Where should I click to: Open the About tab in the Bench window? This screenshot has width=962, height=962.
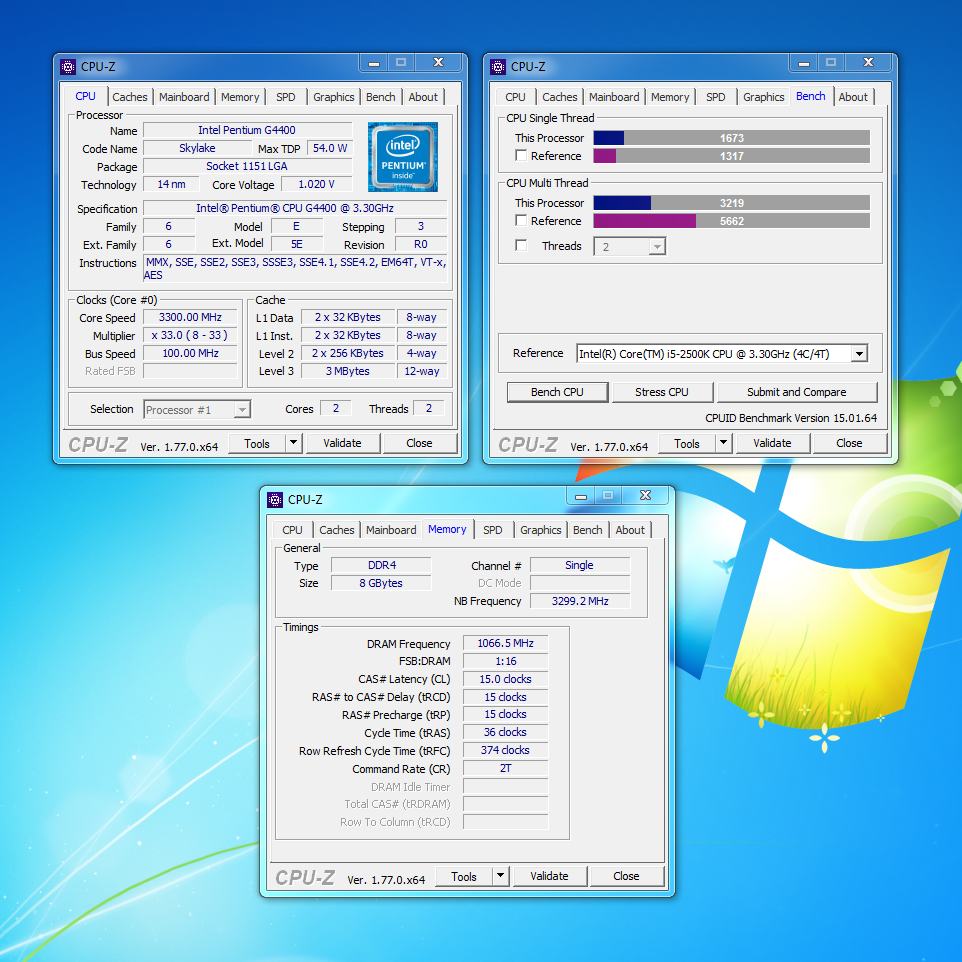click(x=853, y=97)
